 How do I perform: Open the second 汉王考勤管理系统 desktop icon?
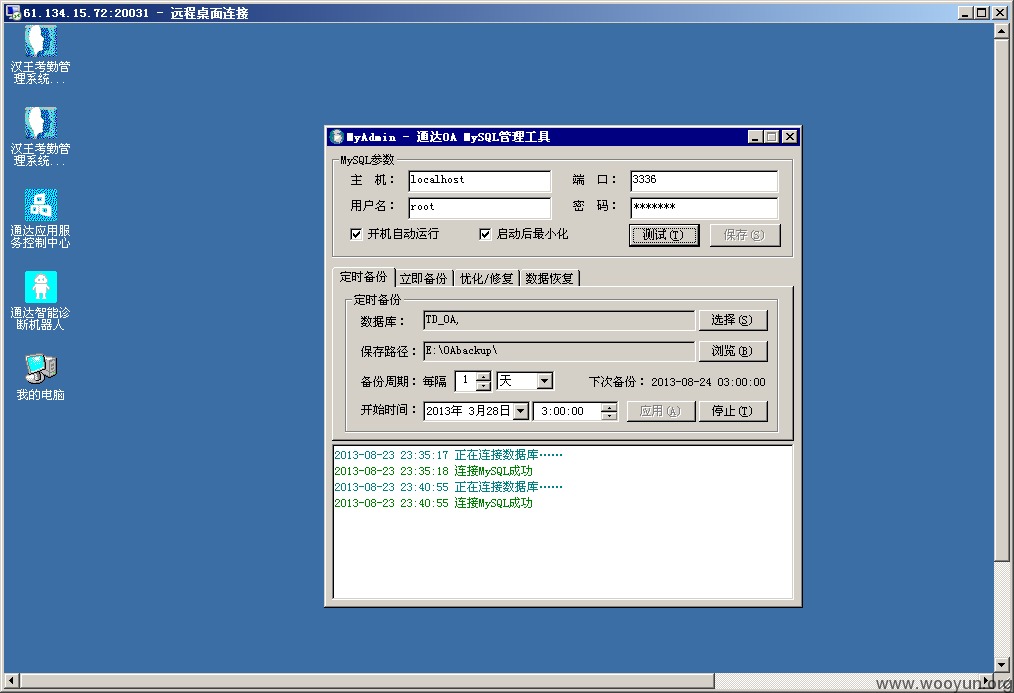40,137
